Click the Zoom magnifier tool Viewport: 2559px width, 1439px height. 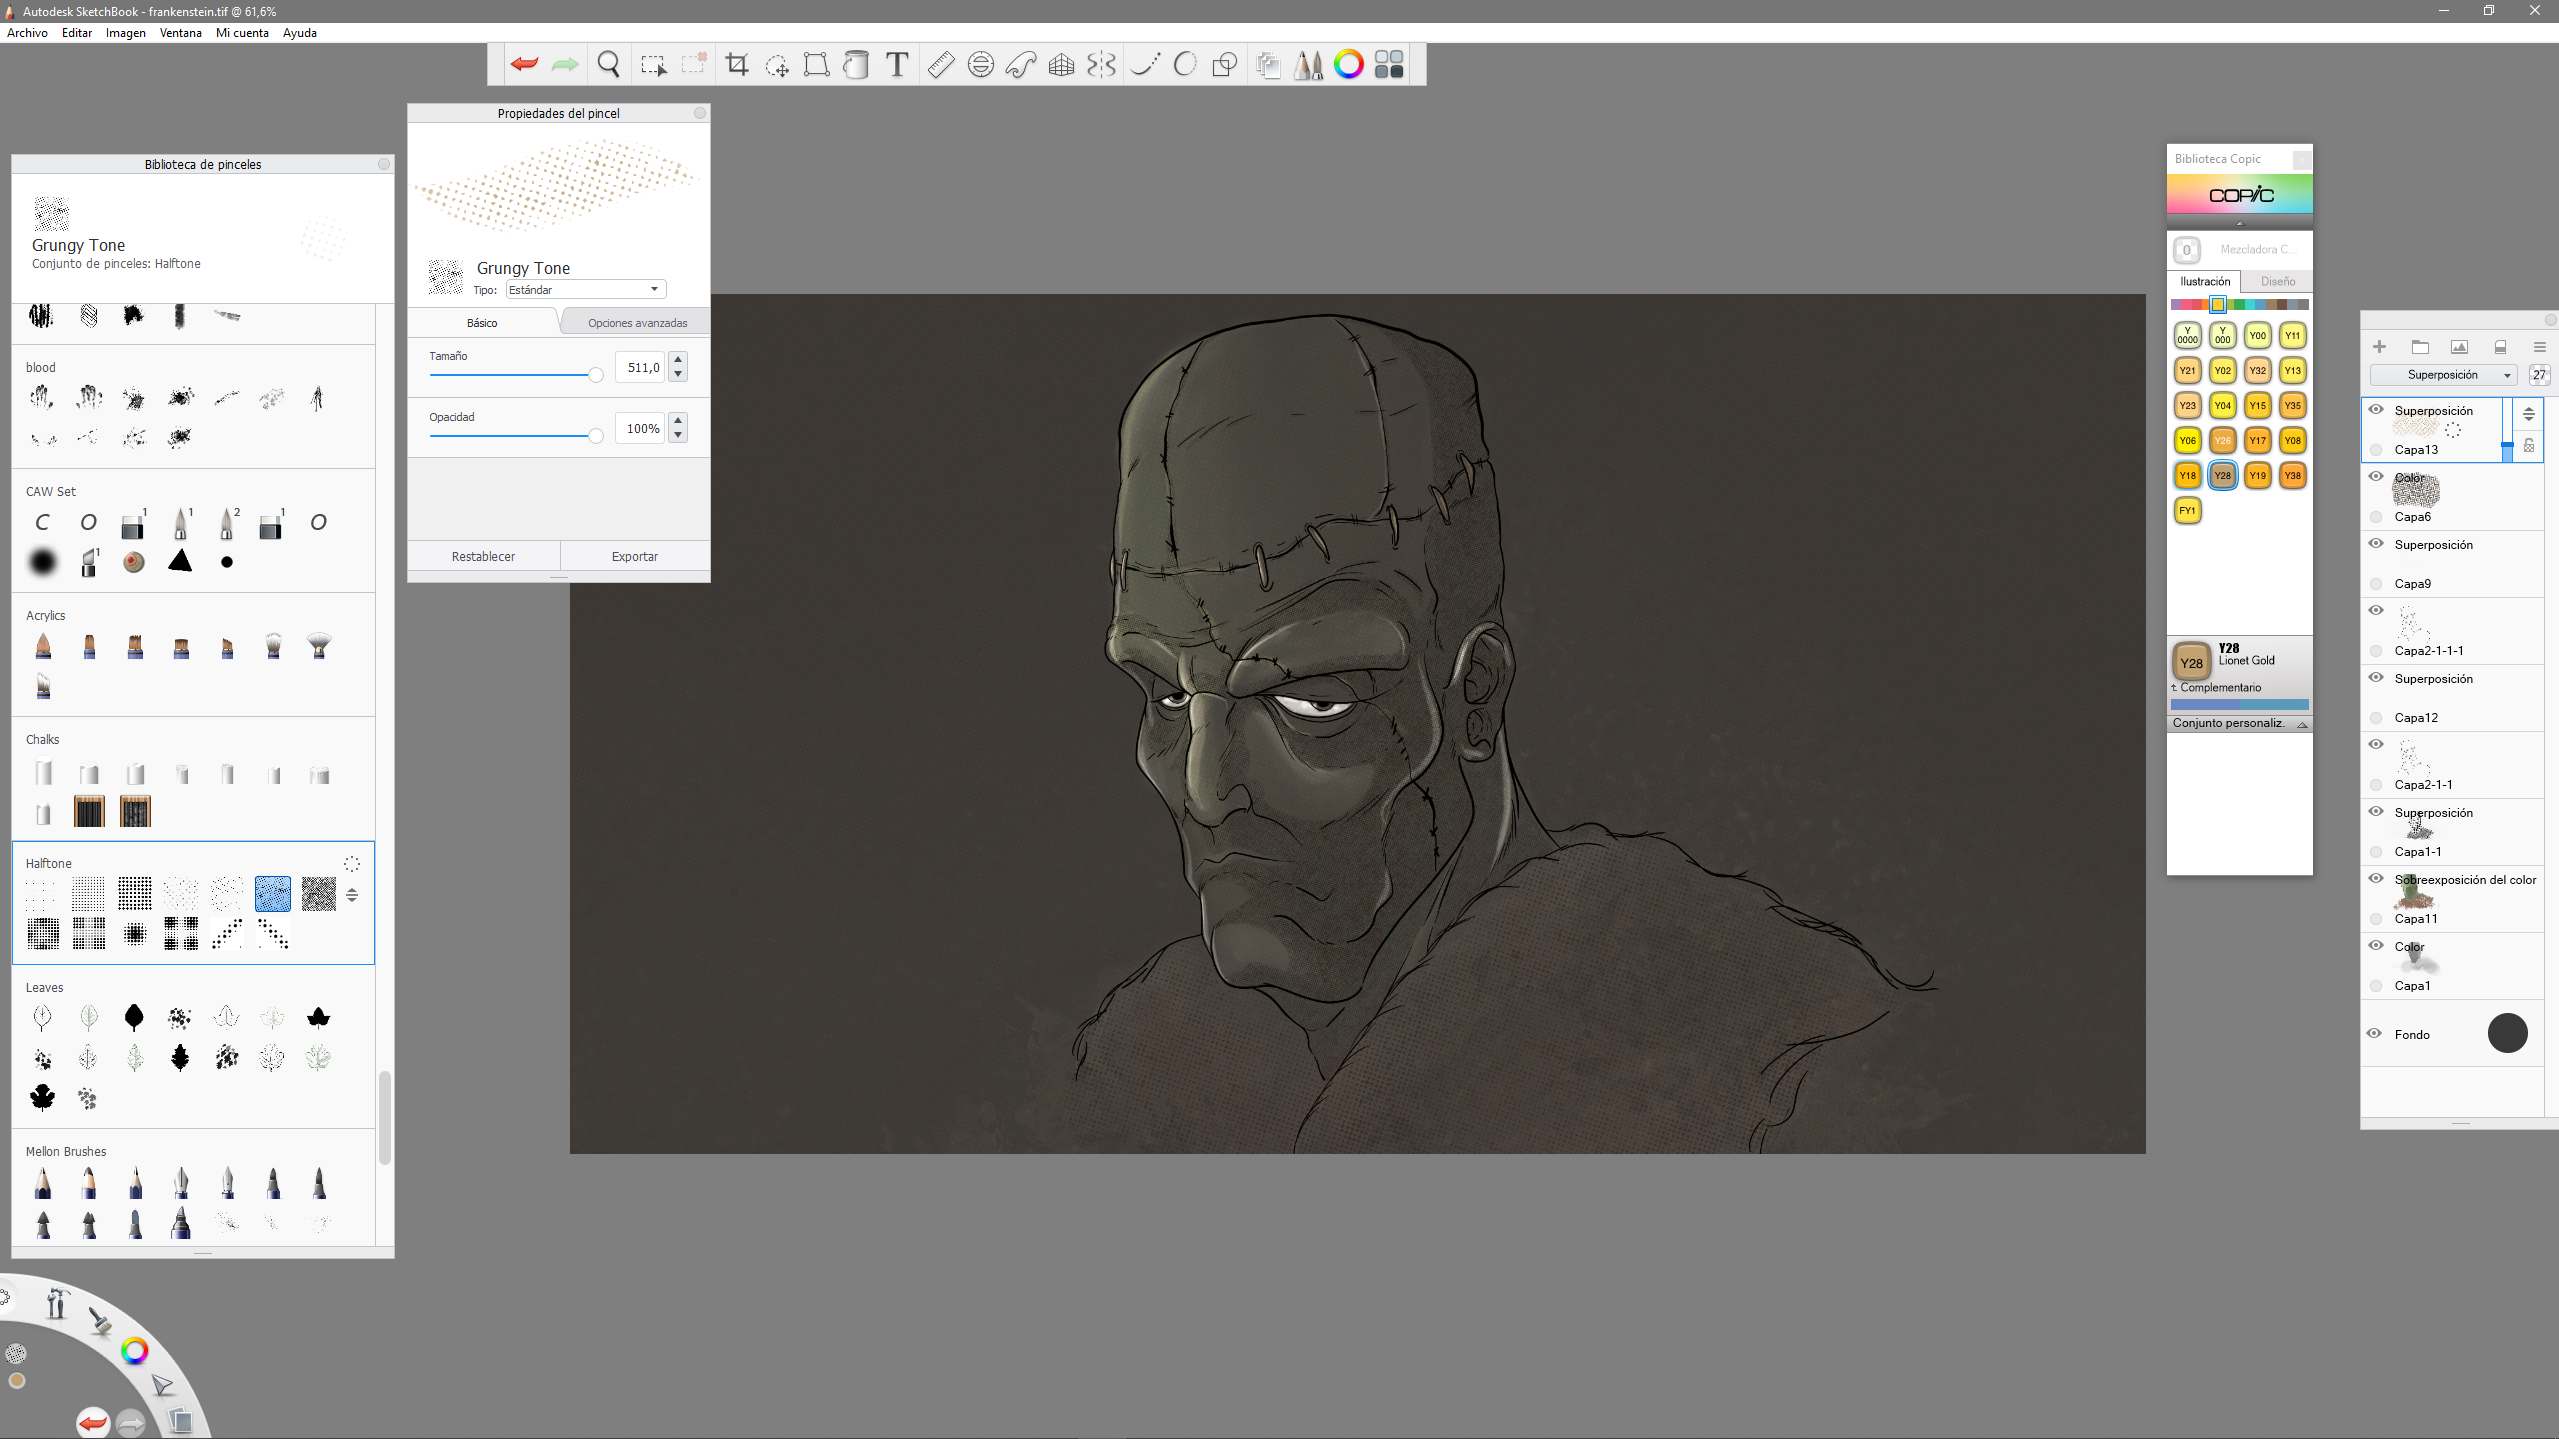pos(608,65)
